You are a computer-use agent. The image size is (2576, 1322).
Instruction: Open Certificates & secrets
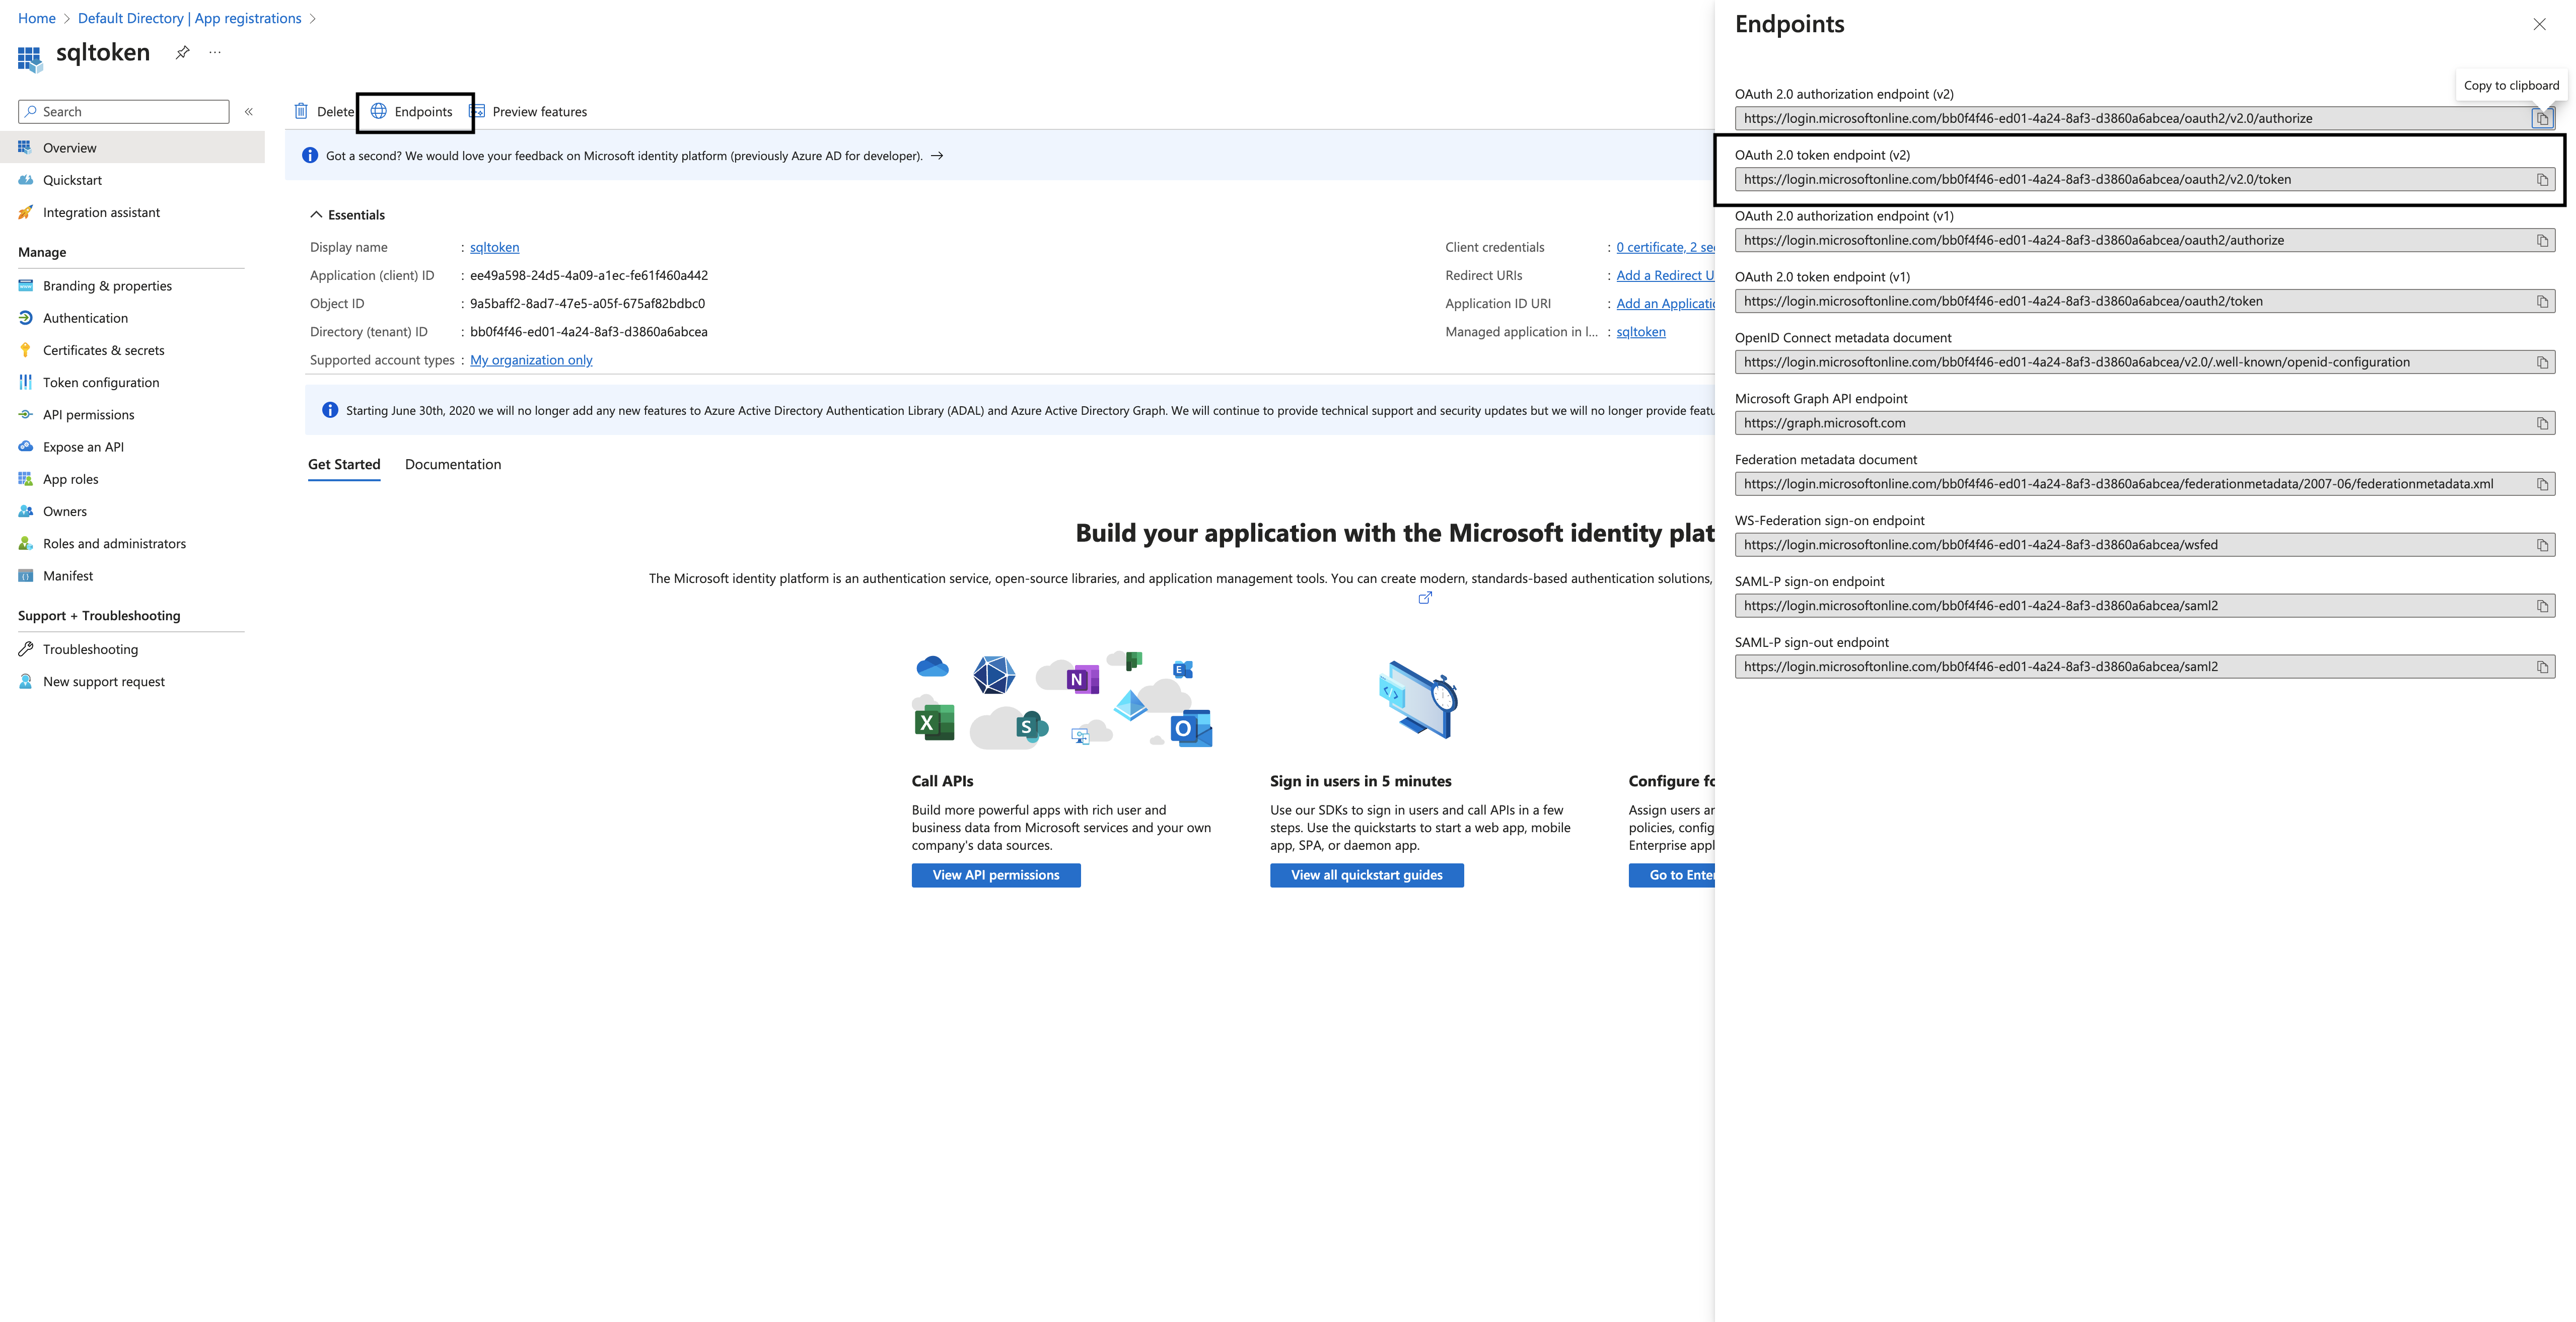(x=103, y=350)
